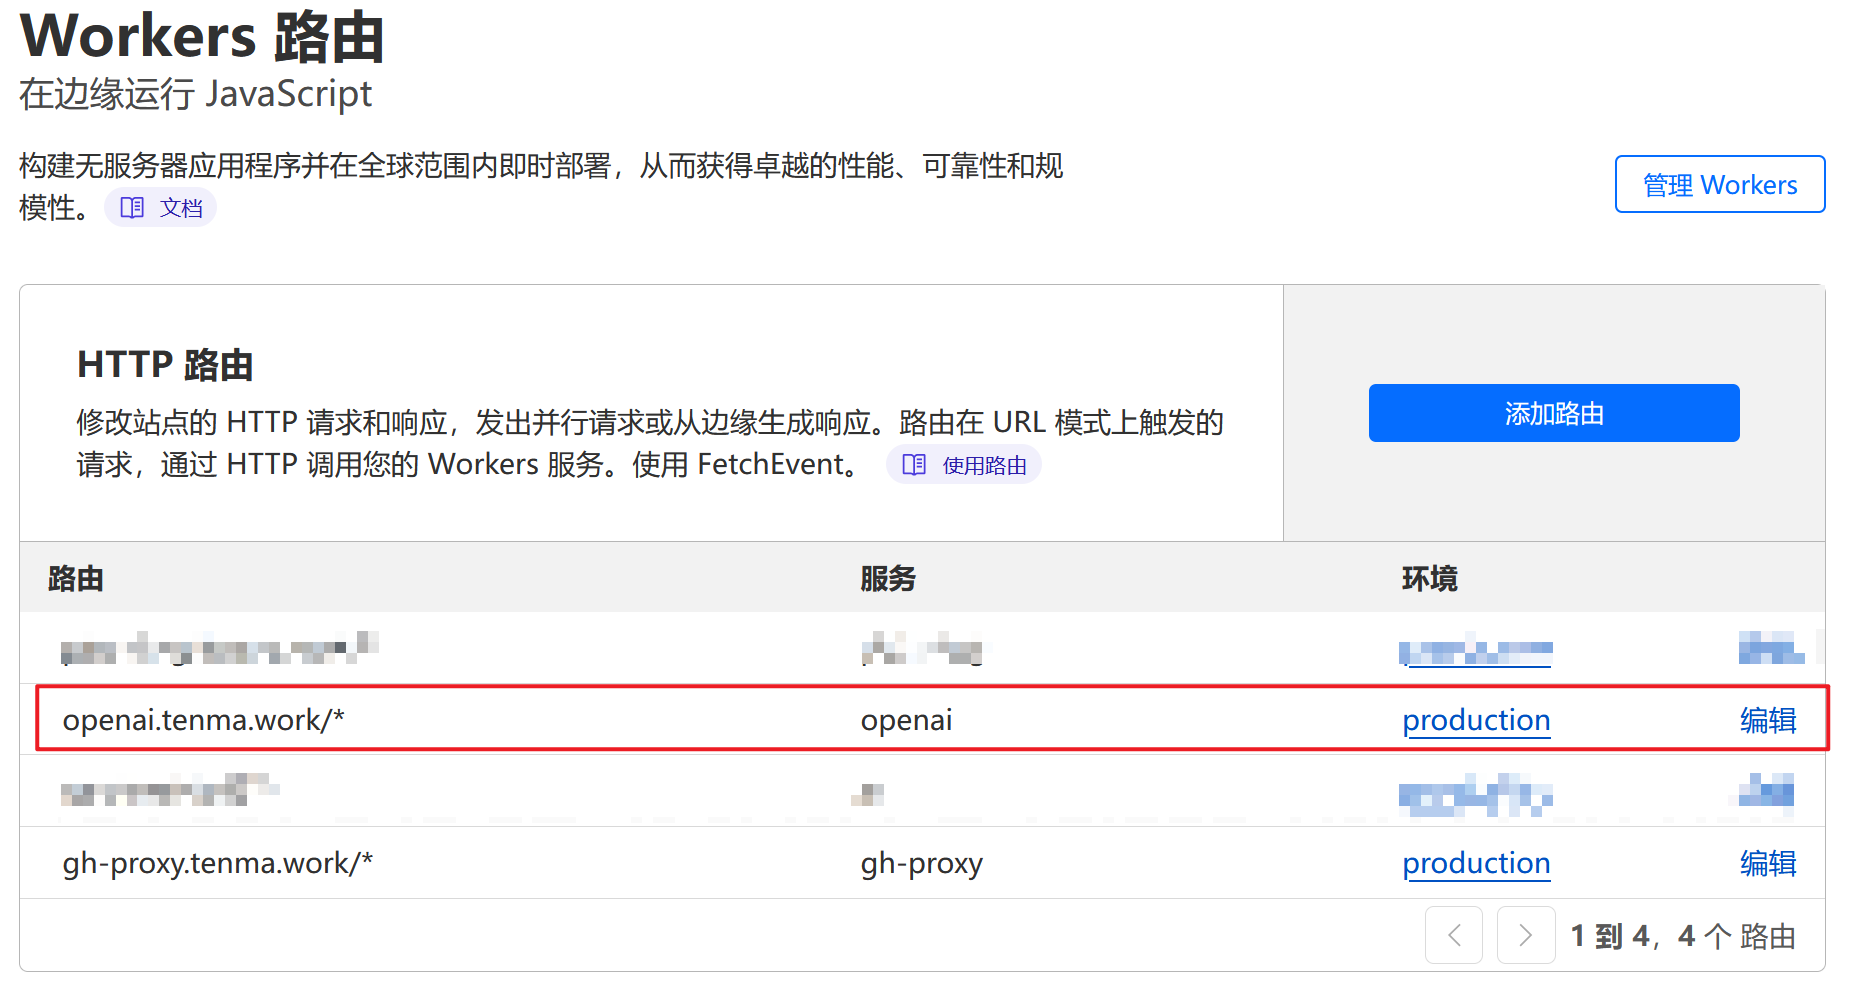Select the openai.tenma.work/* route text
The width and height of the screenshot is (1855, 984).
[x=203, y=720]
